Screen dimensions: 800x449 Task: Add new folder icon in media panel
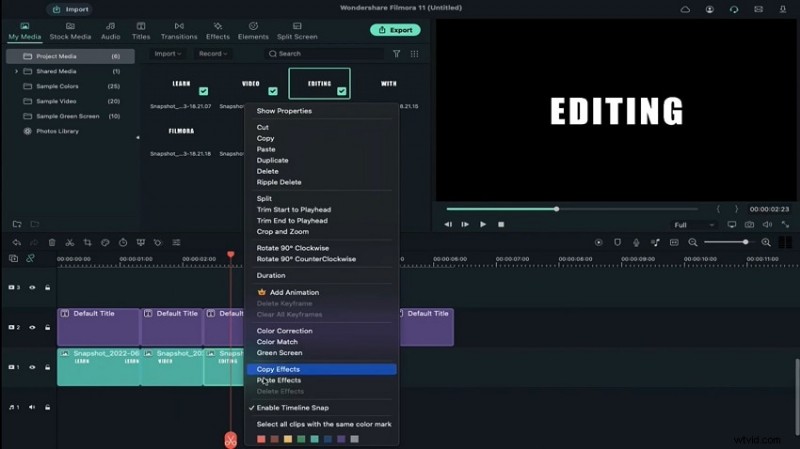(17, 224)
